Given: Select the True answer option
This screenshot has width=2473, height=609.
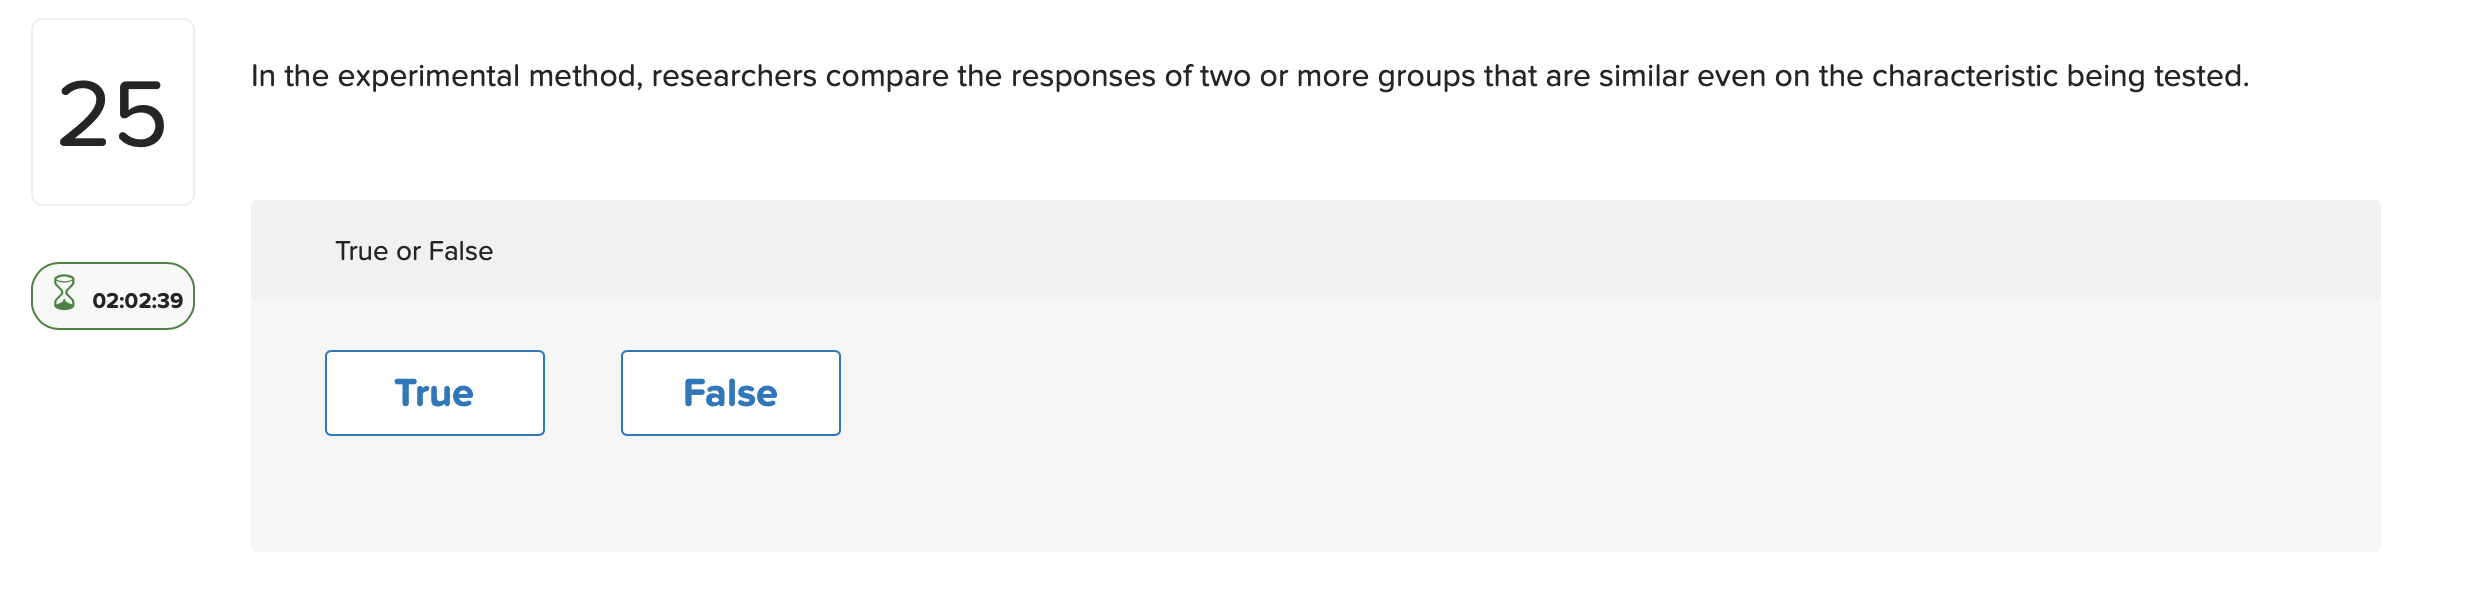Looking at the screenshot, I should point(434,392).
